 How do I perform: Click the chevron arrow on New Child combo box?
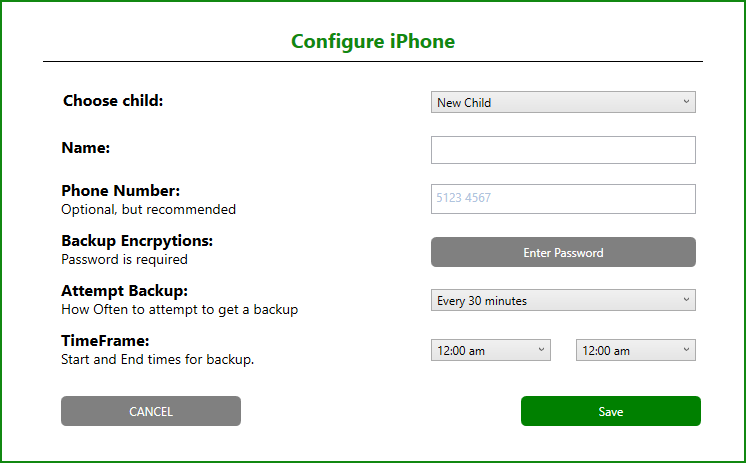pyautogui.click(x=686, y=101)
